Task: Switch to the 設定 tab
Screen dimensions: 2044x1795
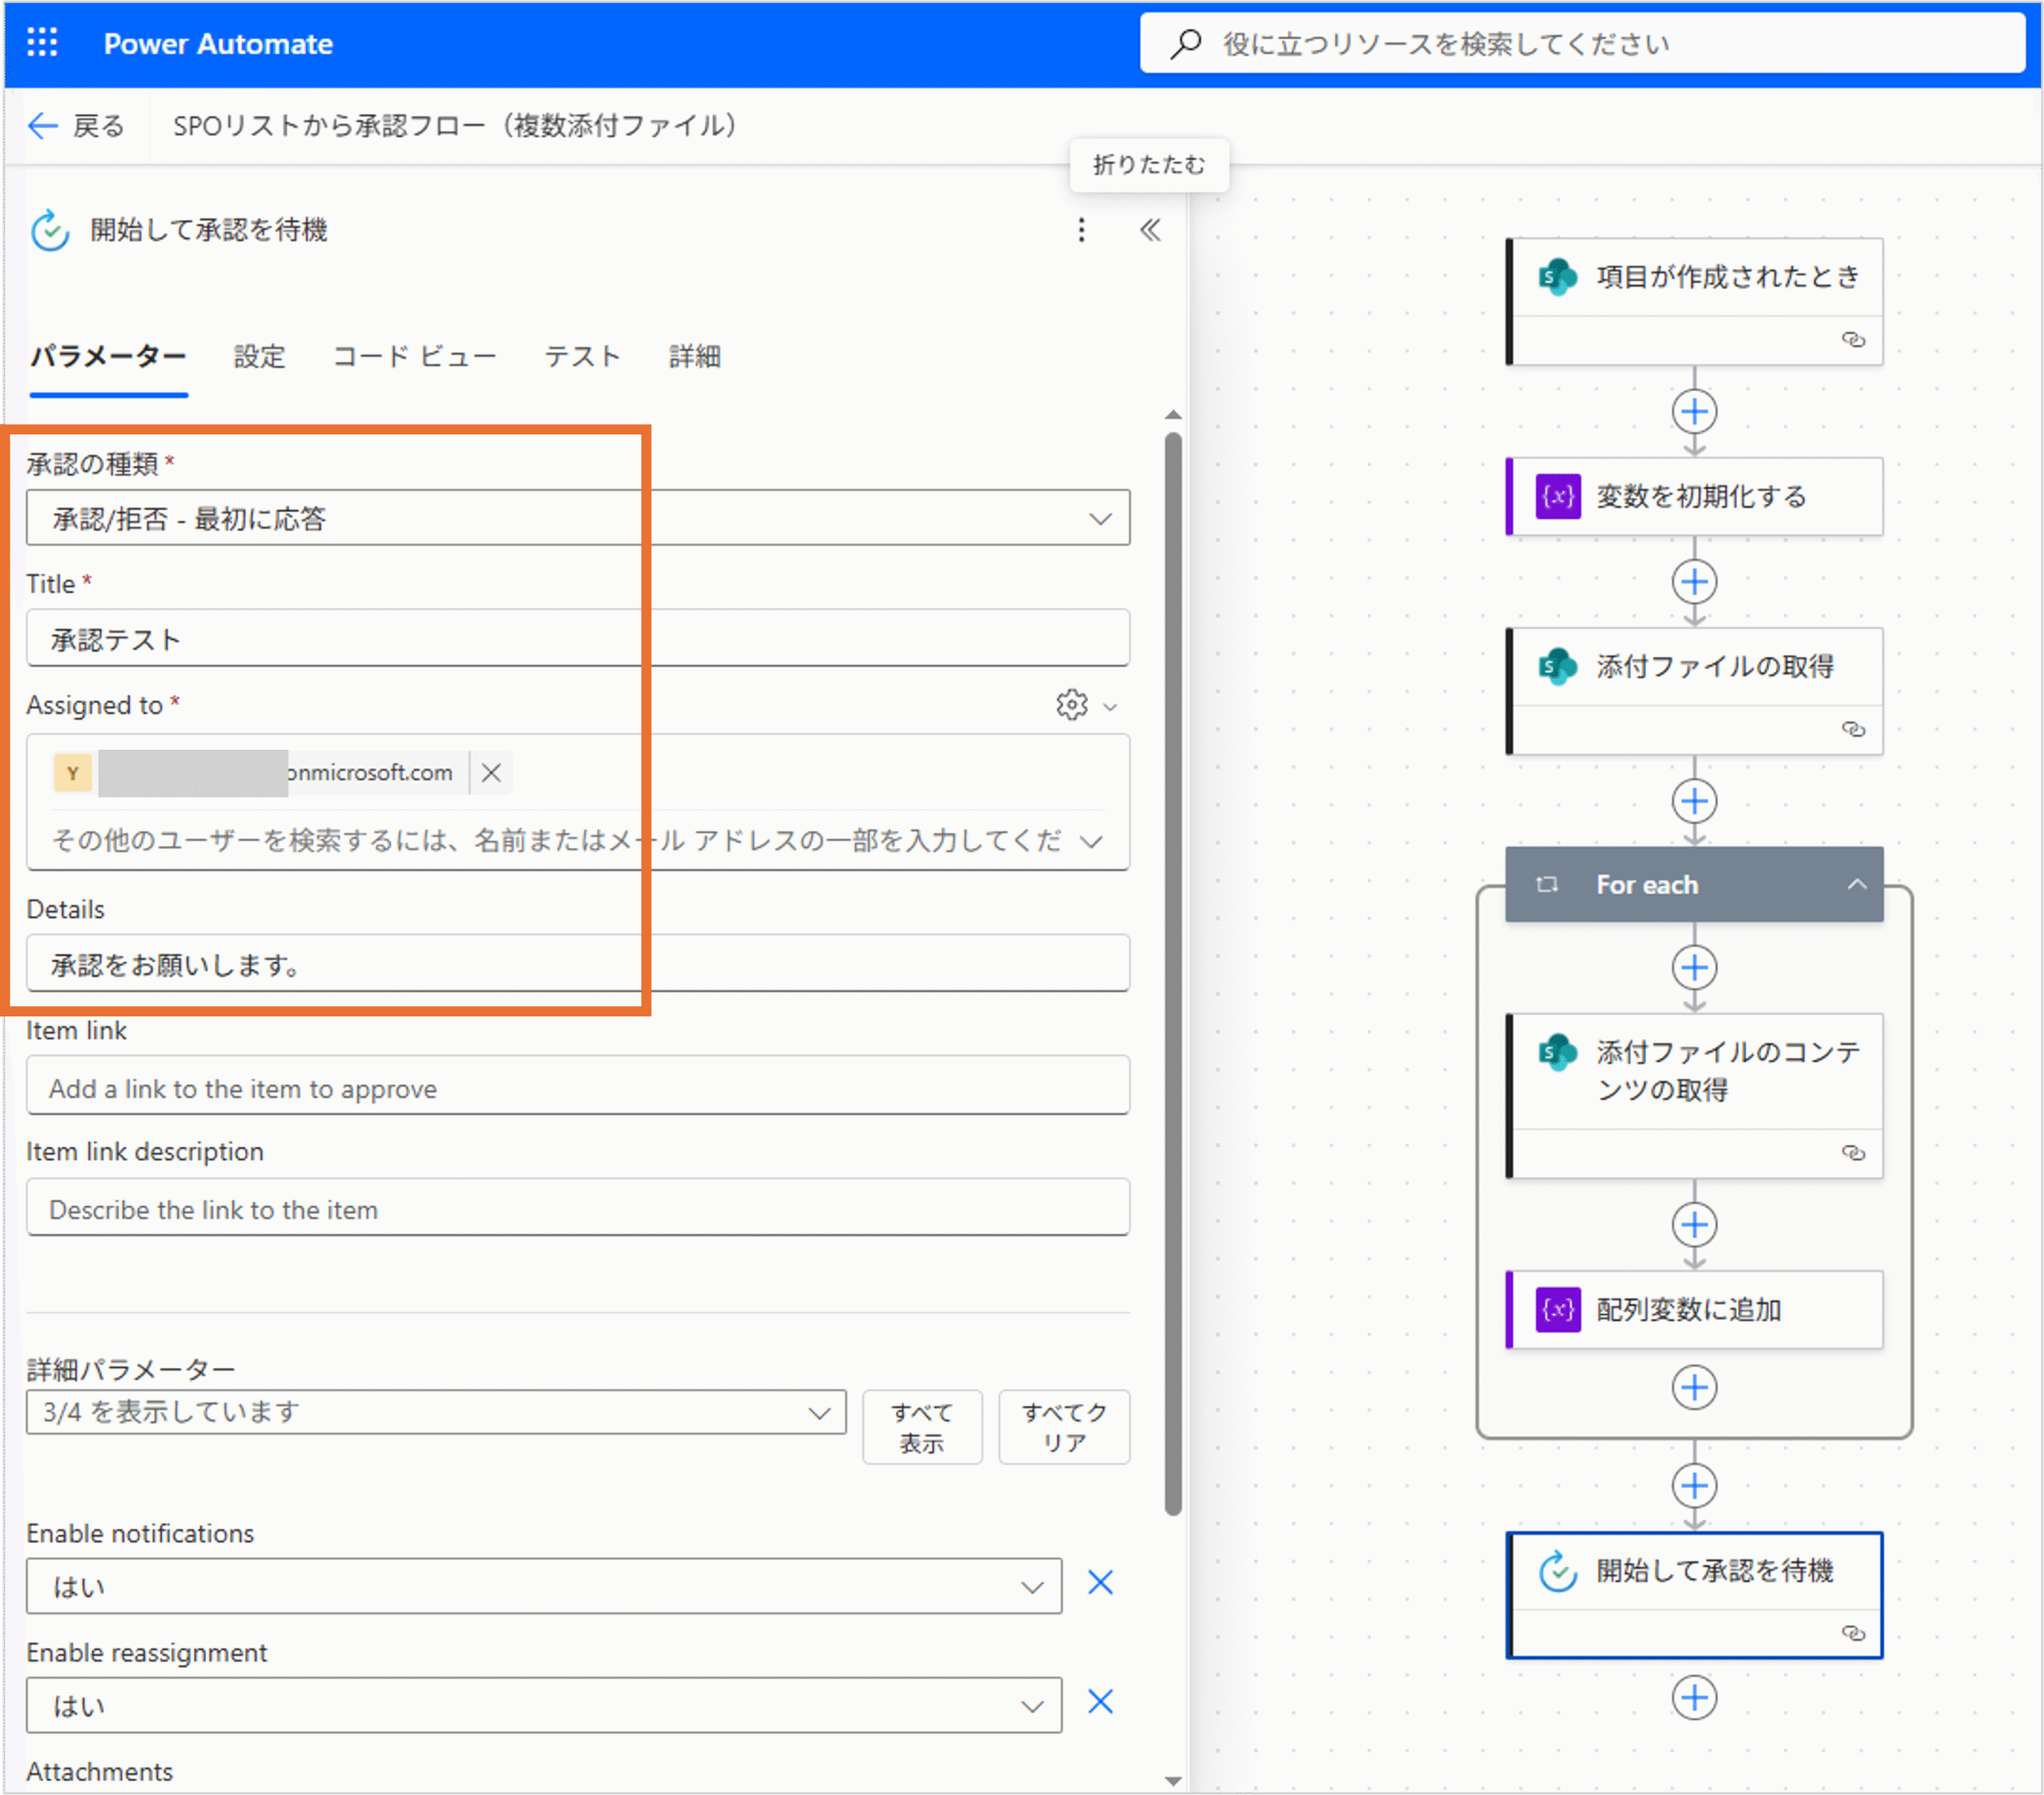Action: [259, 356]
